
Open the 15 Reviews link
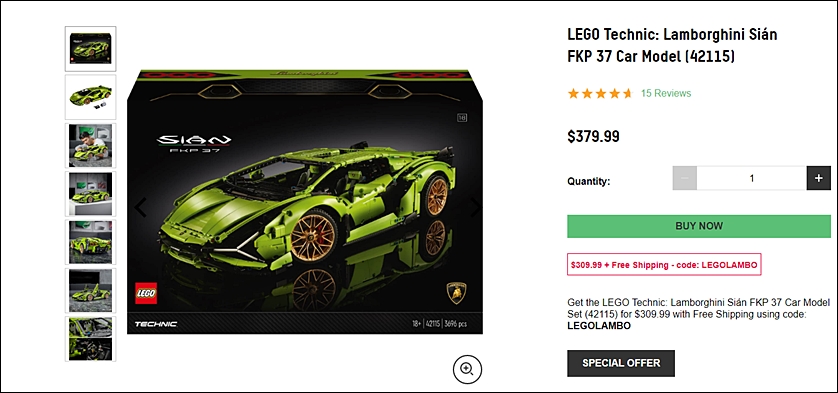click(x=666, y=93)
